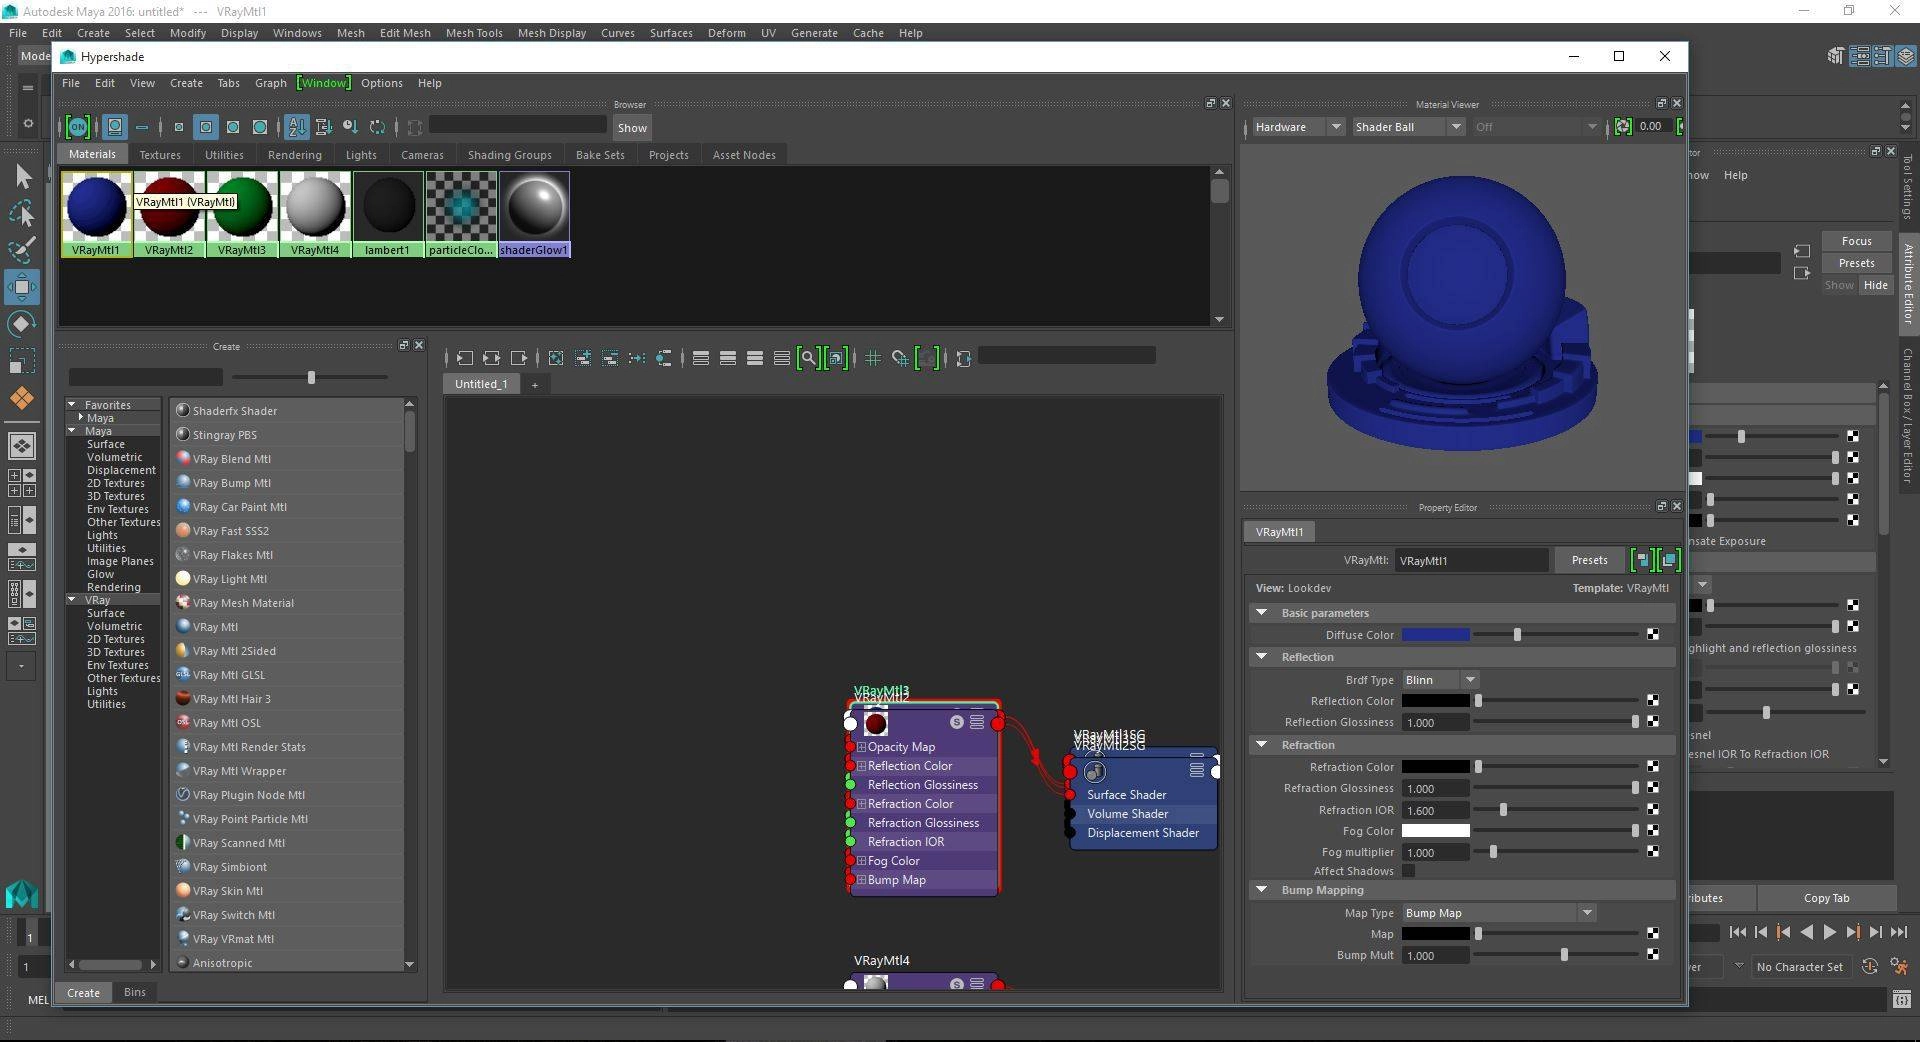
Task: Remove selected nodes from graph icon
Action: tap(610, 358)
